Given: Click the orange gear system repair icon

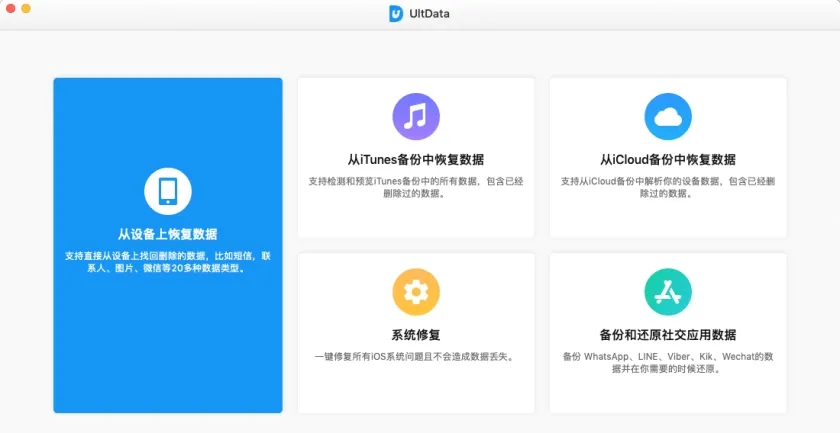Looking at the screenshot, I should (416, 291).
